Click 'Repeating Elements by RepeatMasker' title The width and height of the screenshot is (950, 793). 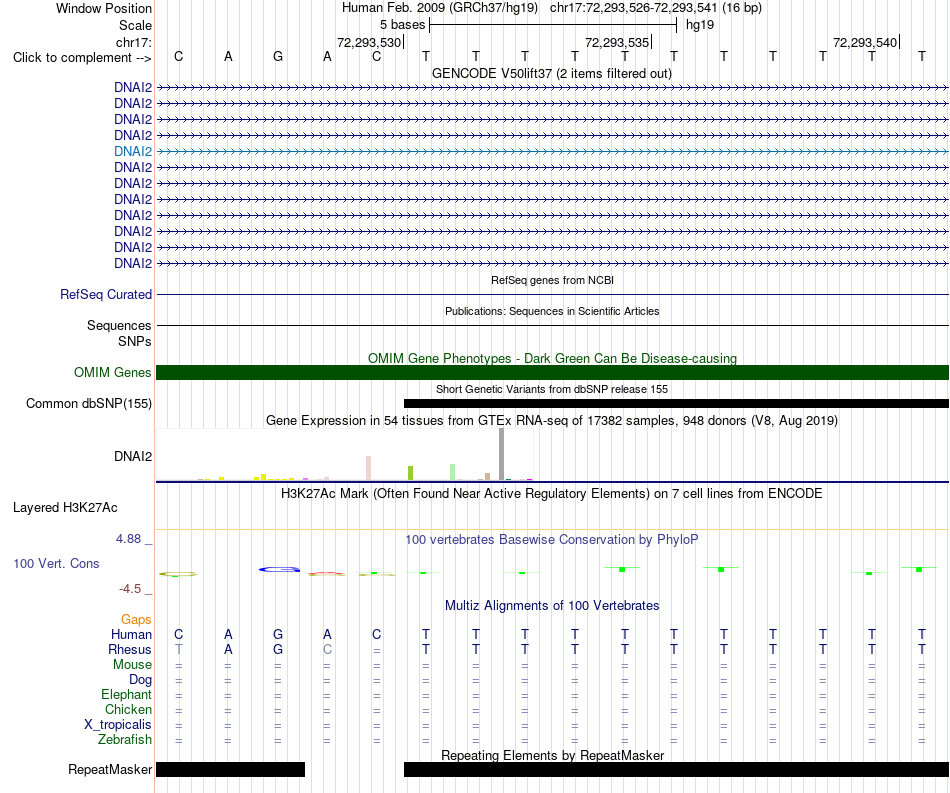point(553,755)
